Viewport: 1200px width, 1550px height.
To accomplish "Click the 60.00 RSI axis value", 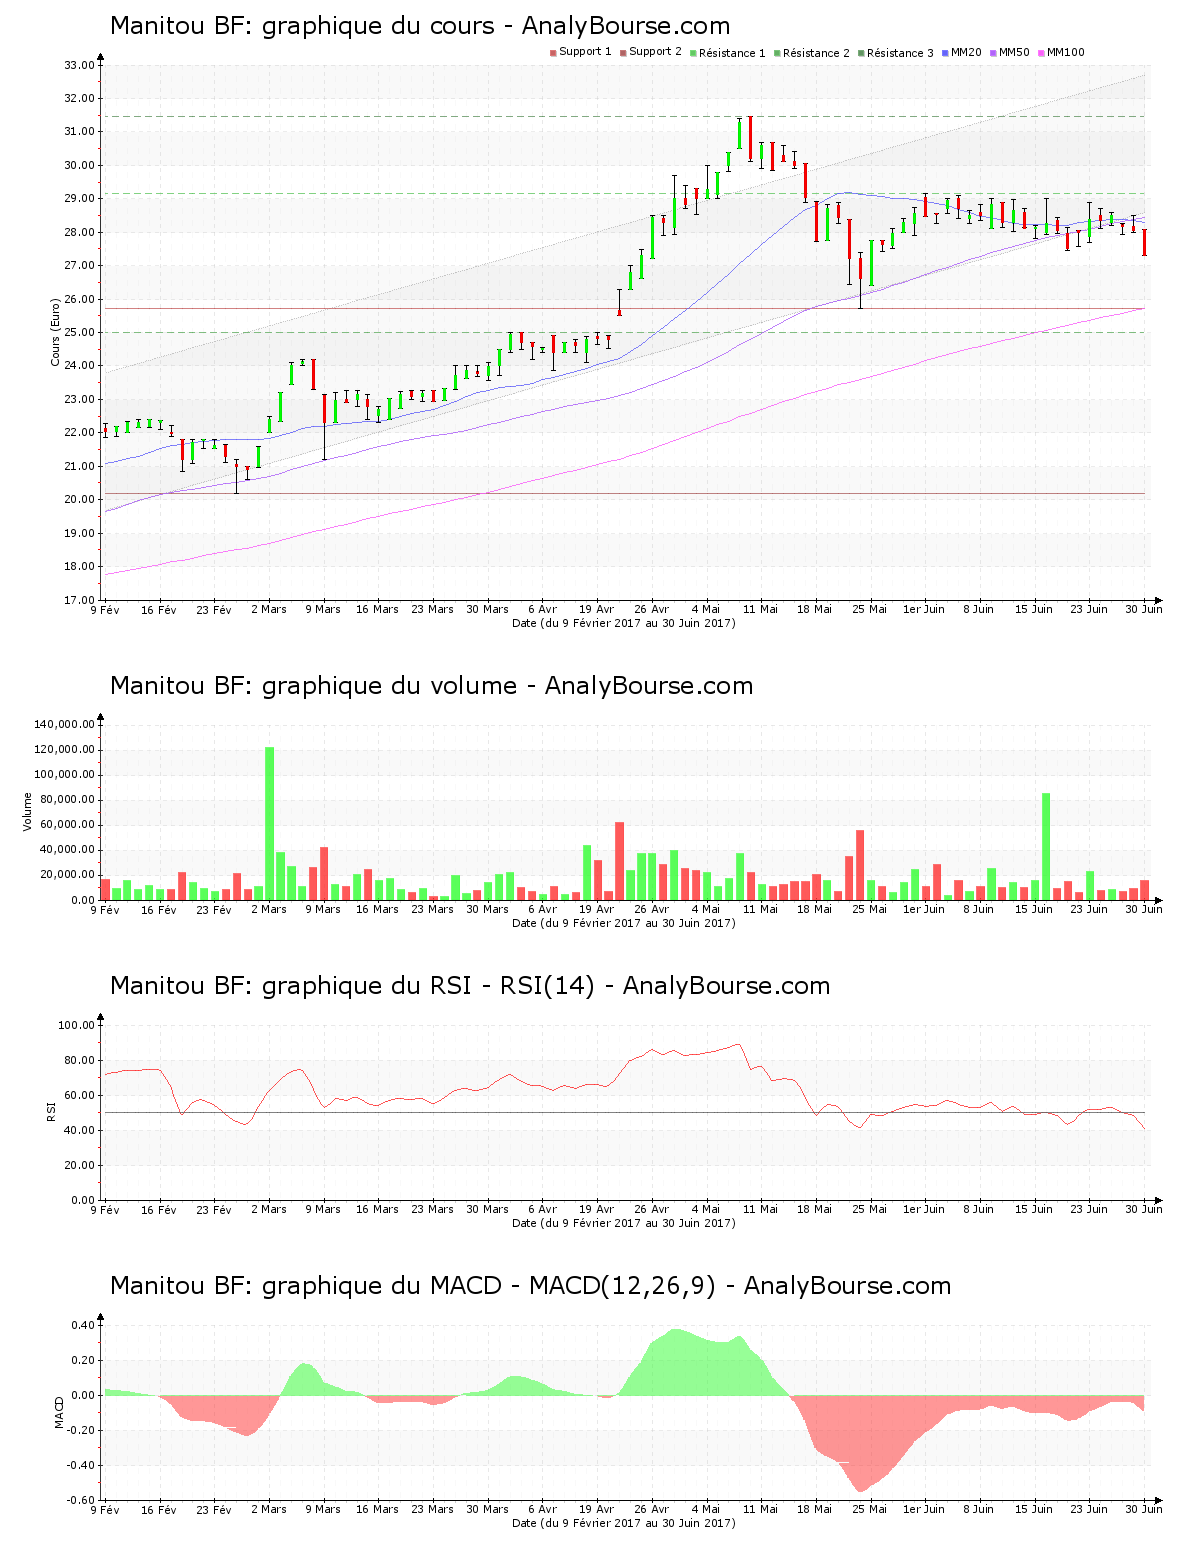I will [x=79, y=1095].
